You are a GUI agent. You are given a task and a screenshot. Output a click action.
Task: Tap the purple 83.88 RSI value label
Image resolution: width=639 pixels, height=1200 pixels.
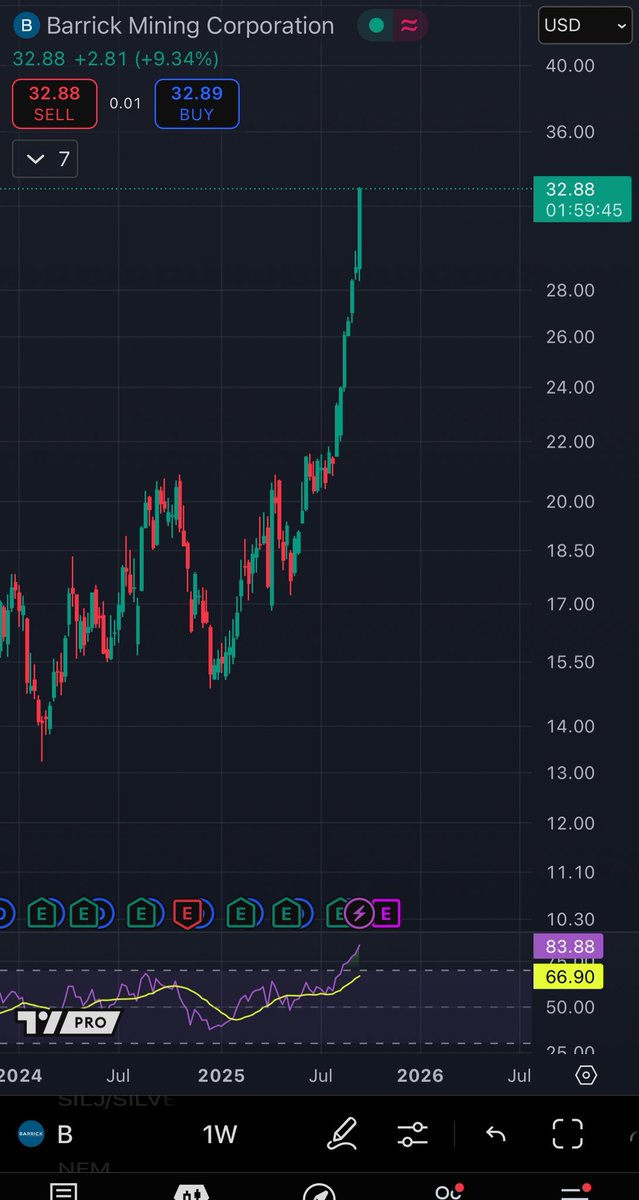tap(568, 948)
